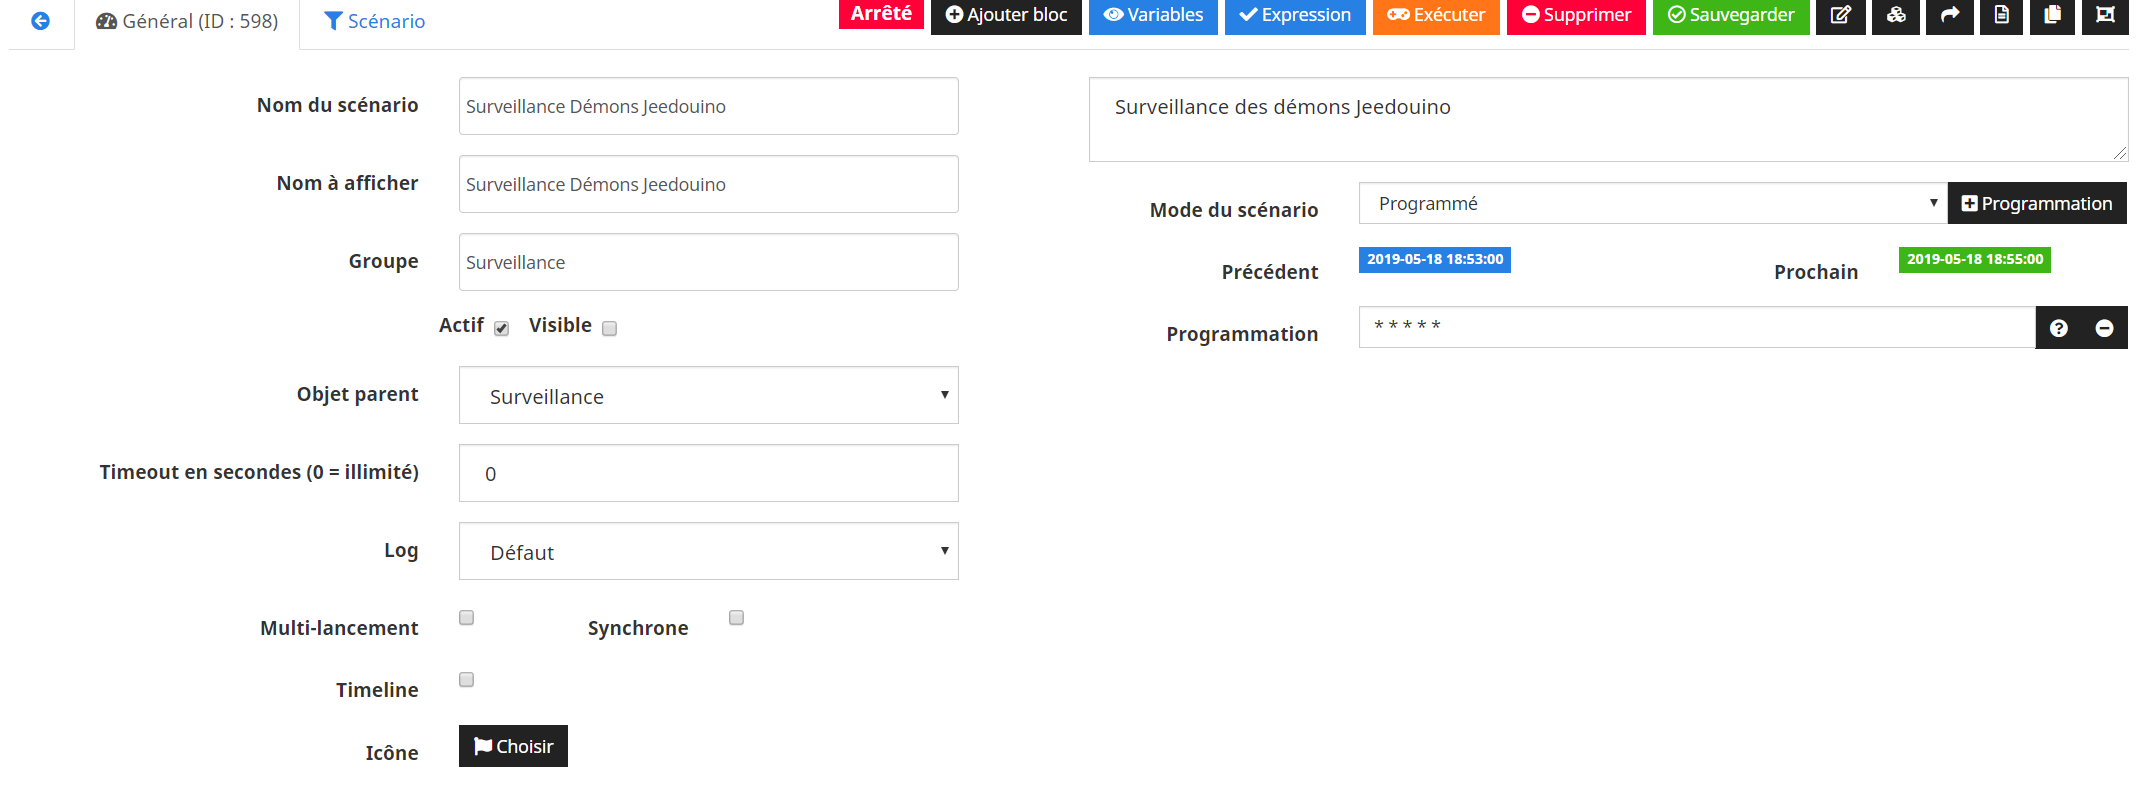Enable the Multi-lancement checkbox
The image size is (2145, 807).
click(466, 617)
